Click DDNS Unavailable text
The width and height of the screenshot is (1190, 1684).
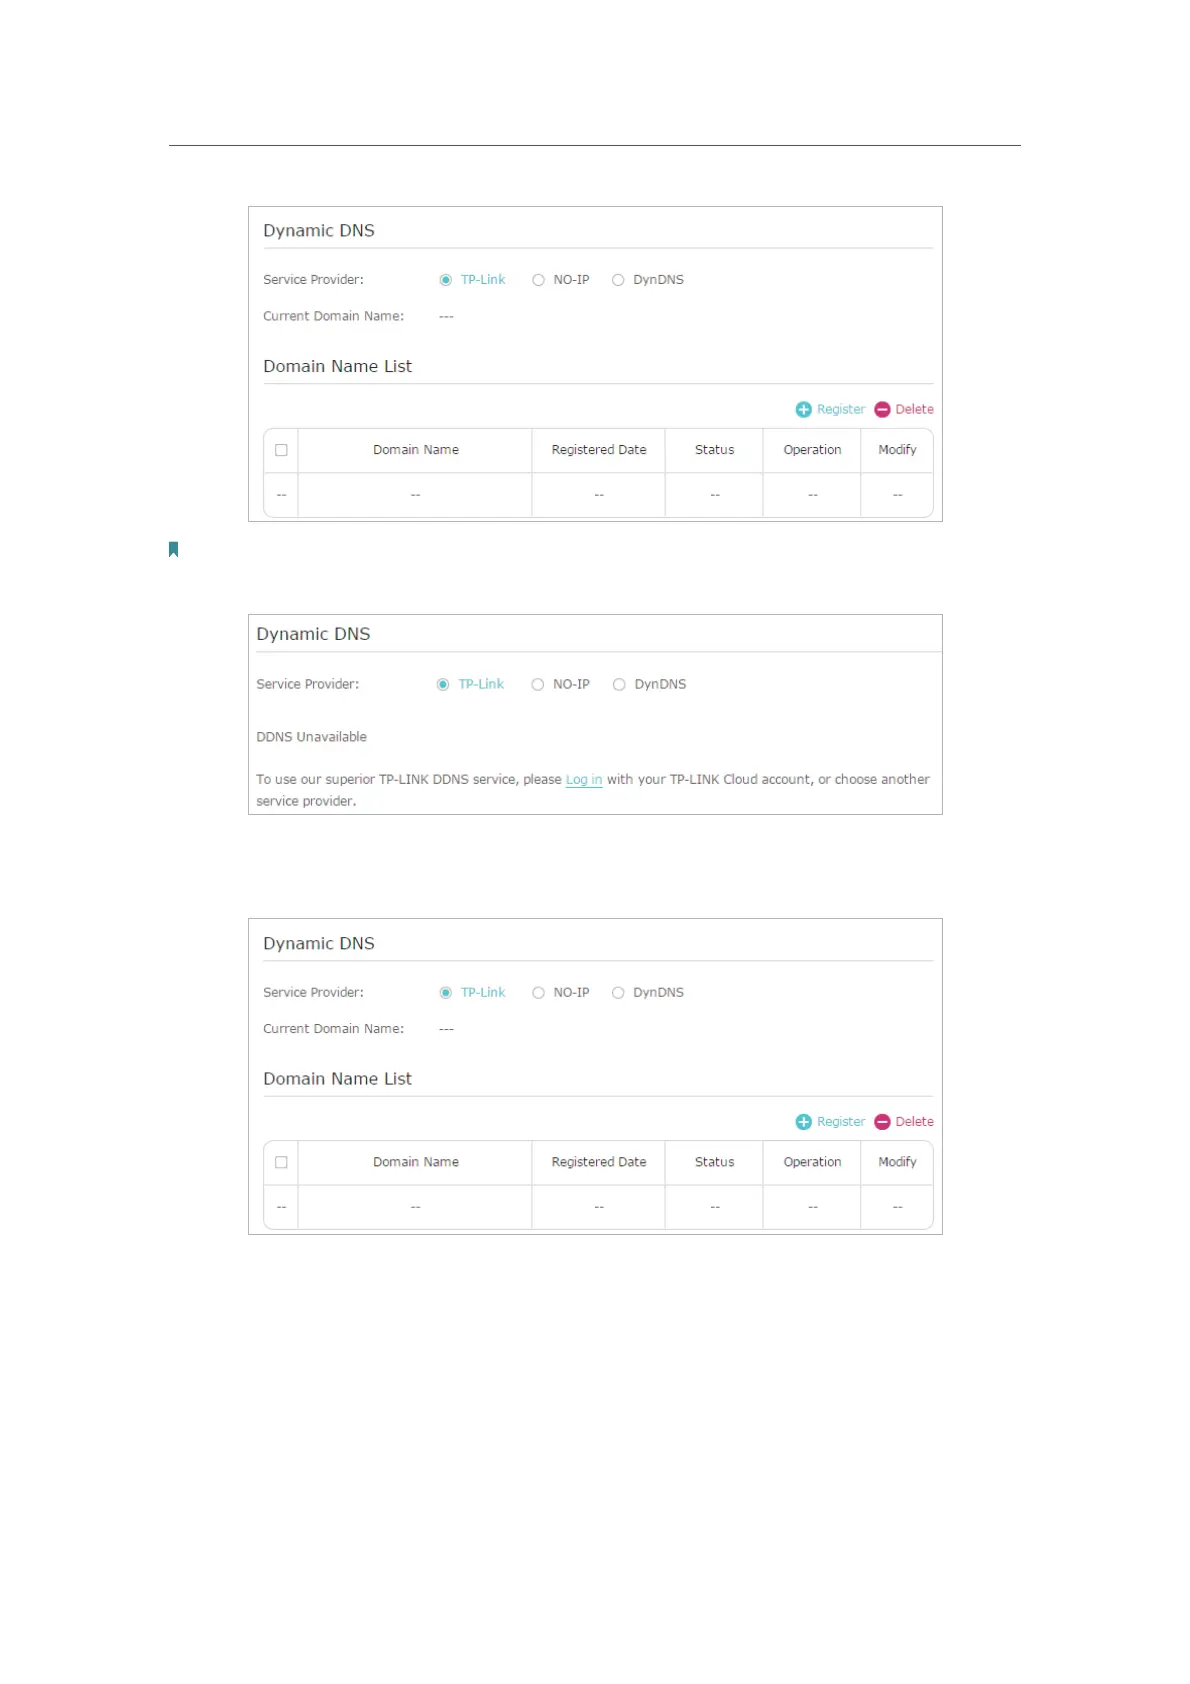[311, 737]
